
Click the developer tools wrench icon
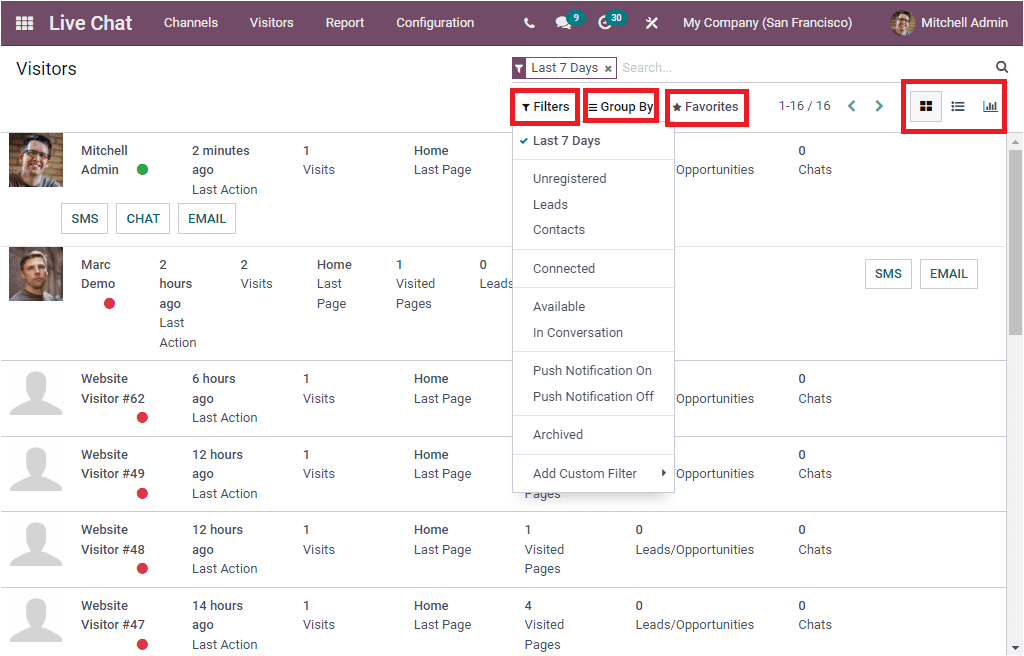point(652,22)
